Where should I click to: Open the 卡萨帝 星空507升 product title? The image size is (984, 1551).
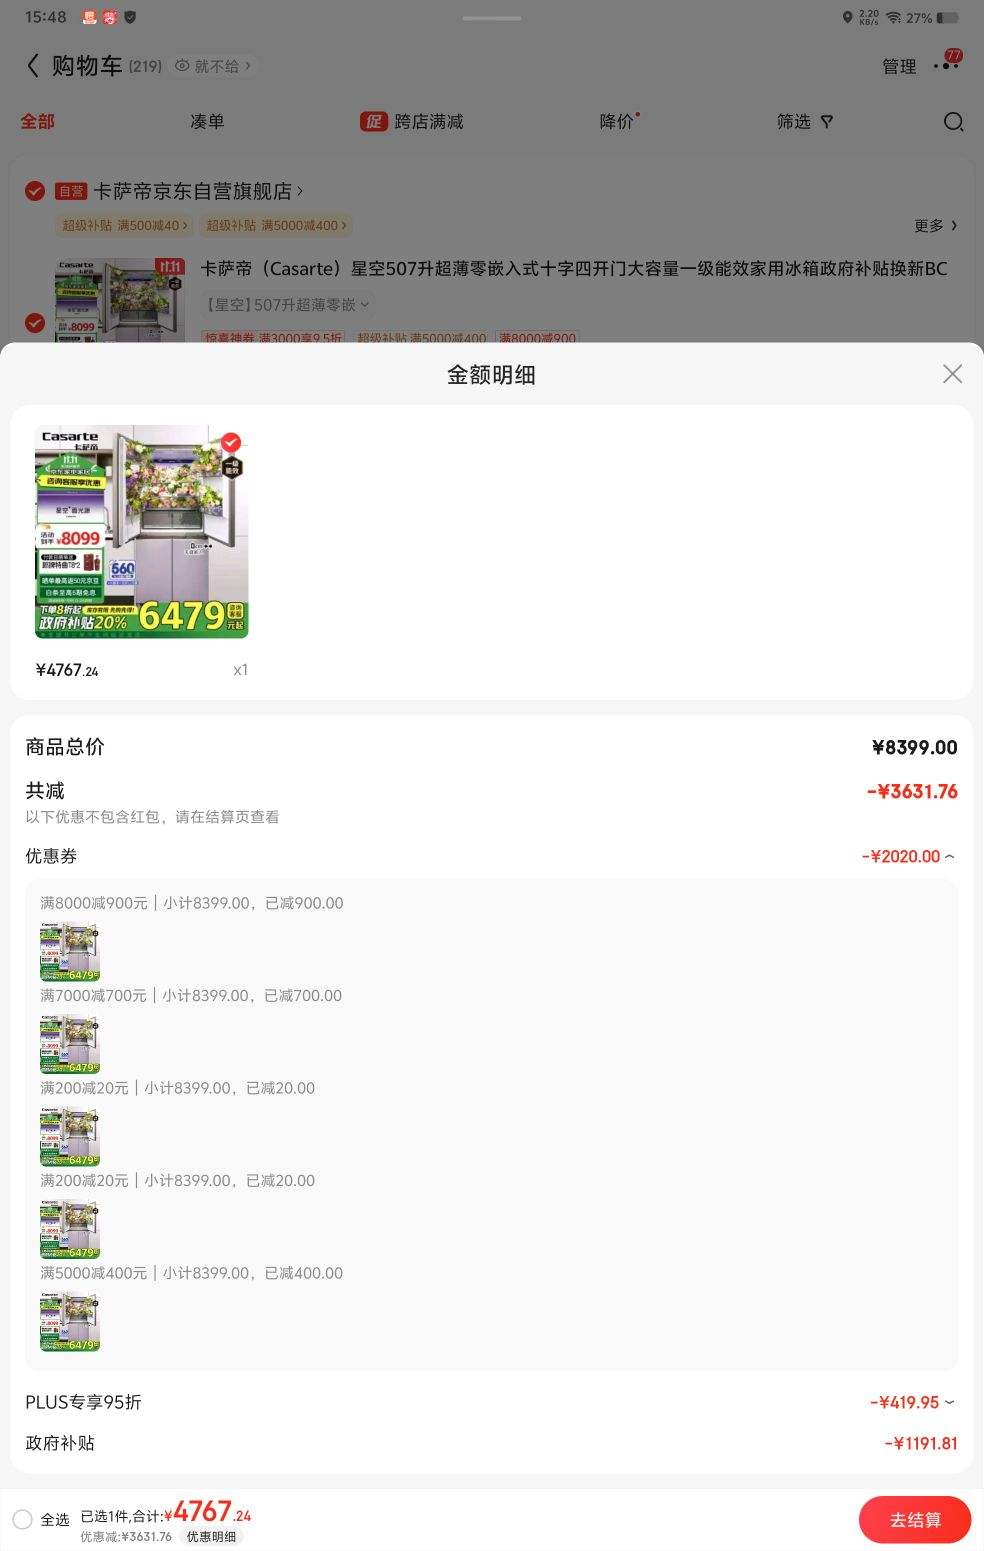click(x=574, y=269)
